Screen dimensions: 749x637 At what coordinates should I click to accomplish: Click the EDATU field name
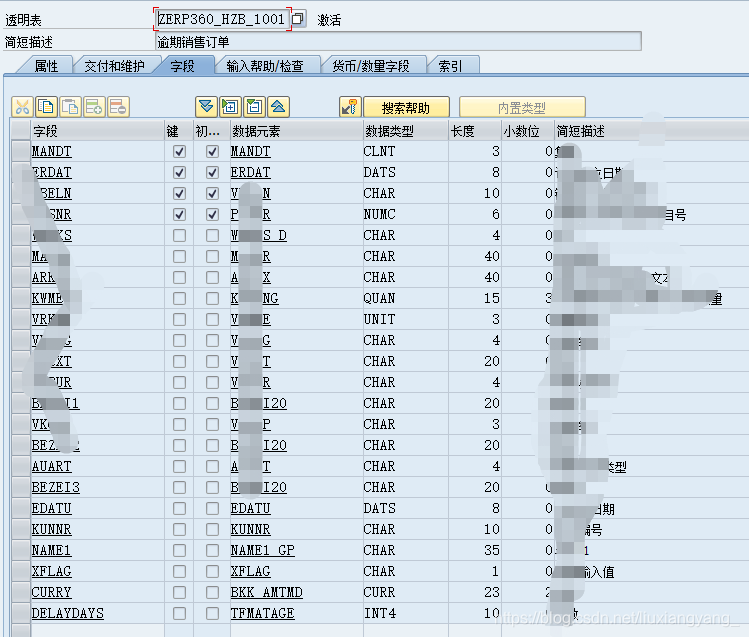[52, 509]
